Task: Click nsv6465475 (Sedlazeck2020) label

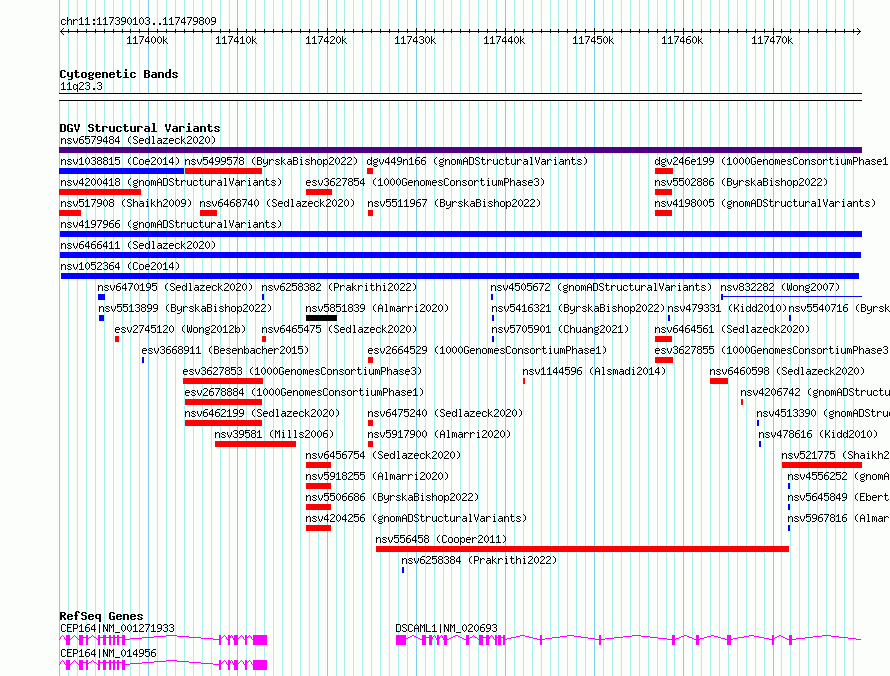Action: tap(339, 329)
